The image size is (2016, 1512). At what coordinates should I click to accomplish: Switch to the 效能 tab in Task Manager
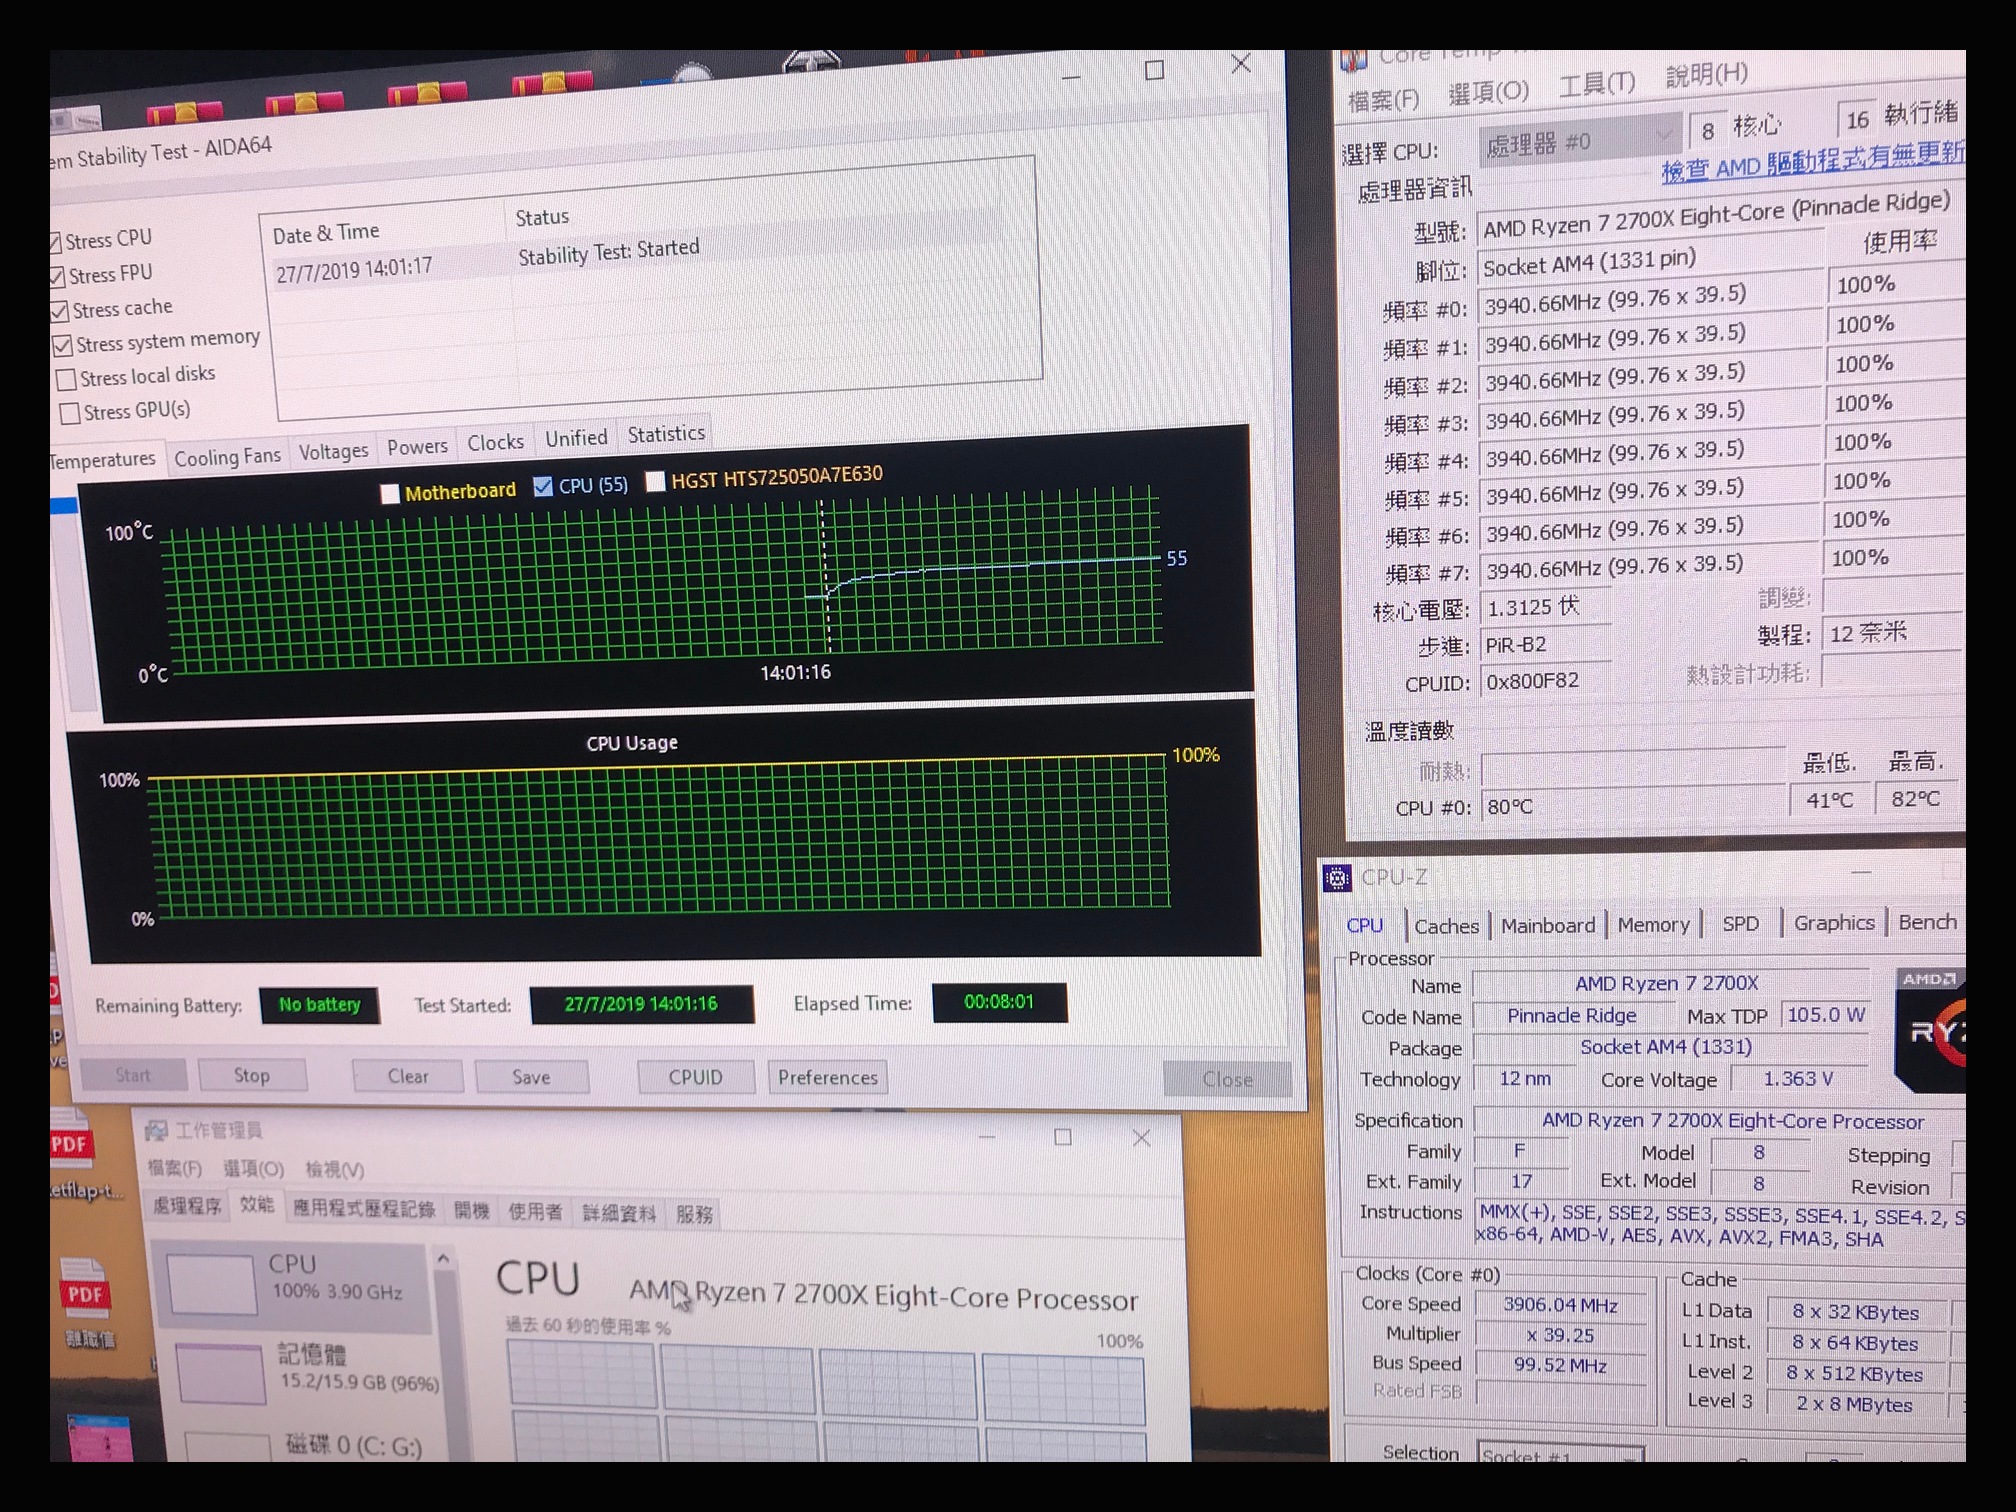256,1206
